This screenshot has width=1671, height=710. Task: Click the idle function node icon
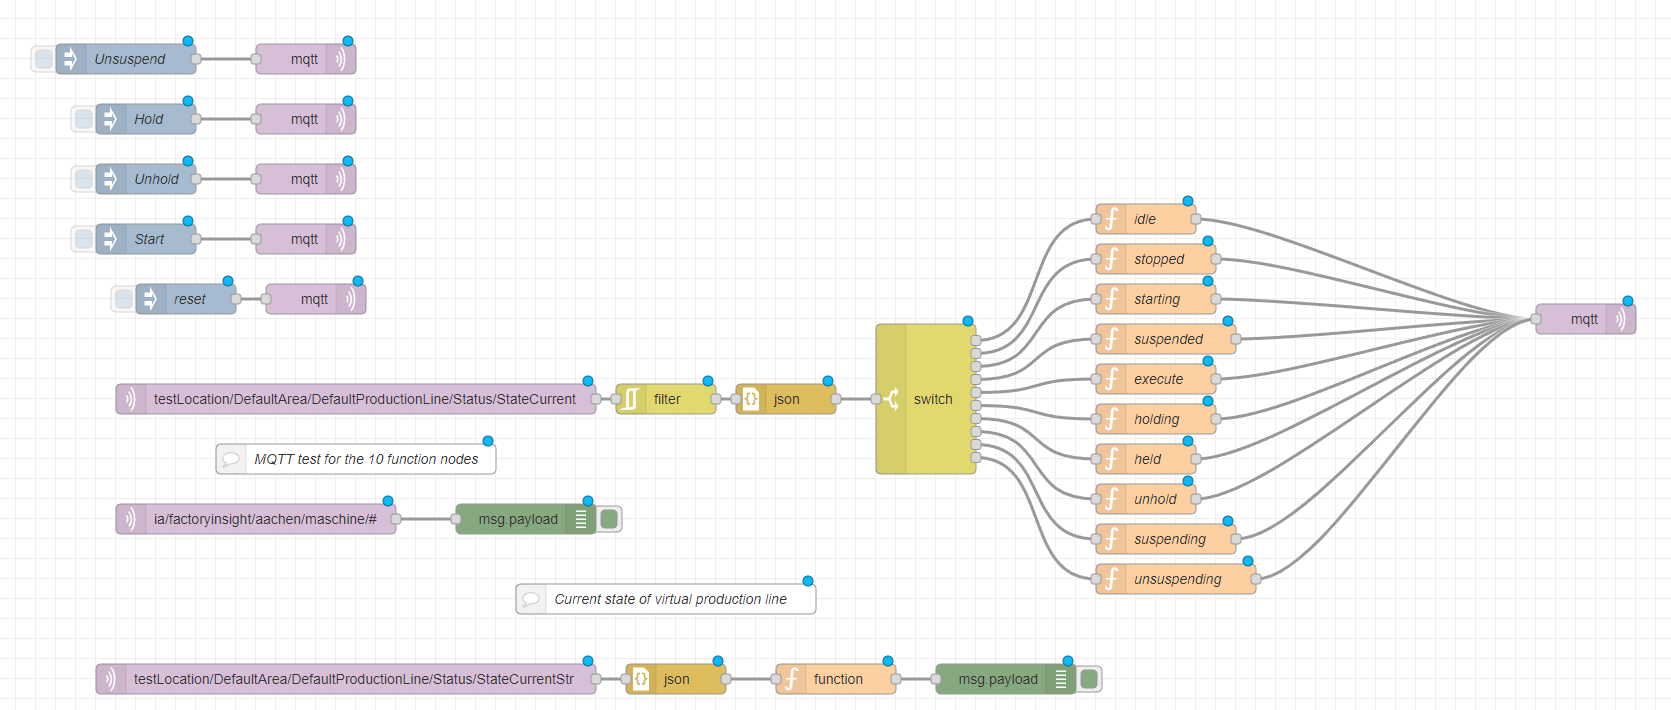coord(1111,219)
